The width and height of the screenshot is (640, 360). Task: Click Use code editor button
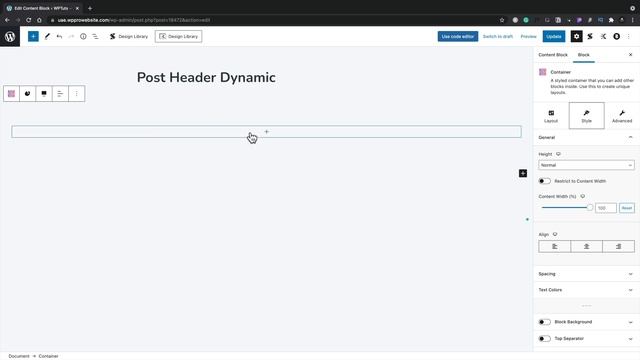[x=458, y=36]
